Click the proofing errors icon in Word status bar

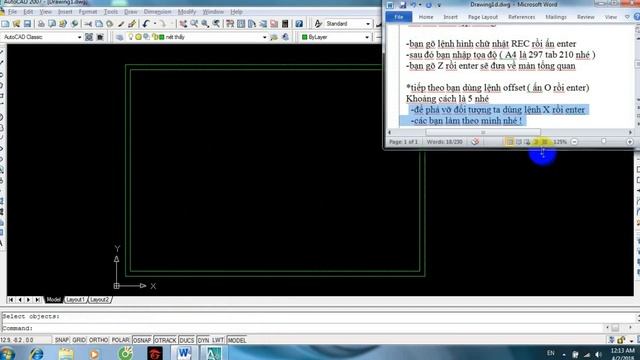(475, 142)
